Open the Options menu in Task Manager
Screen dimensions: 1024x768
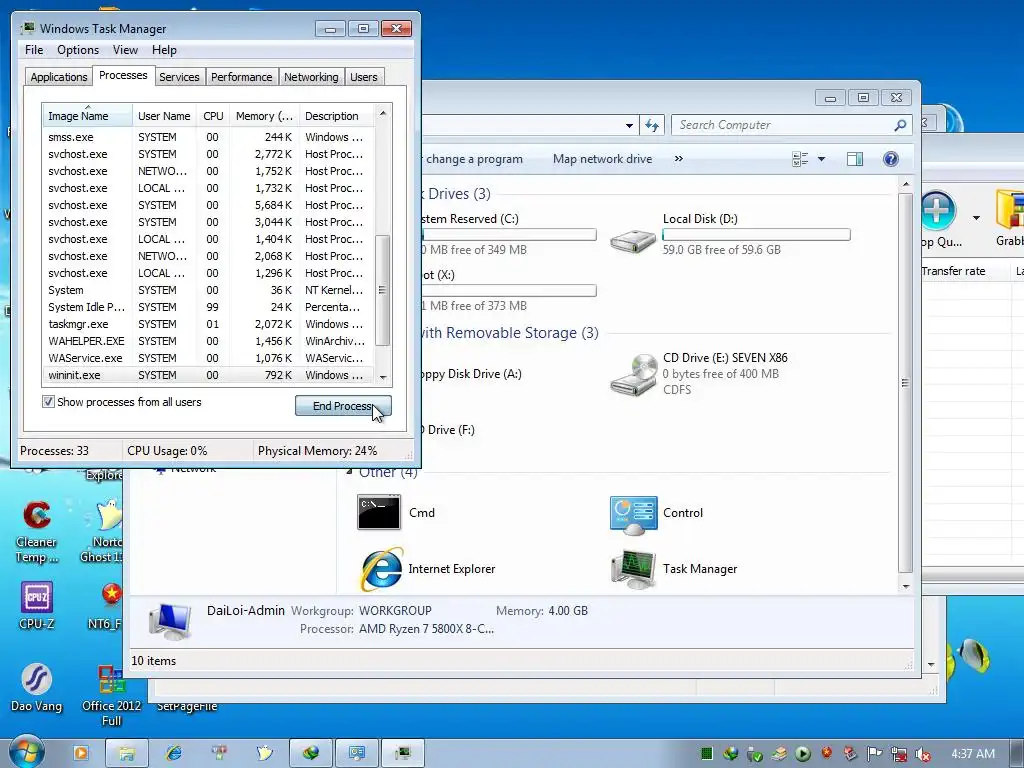pos(78,50)
